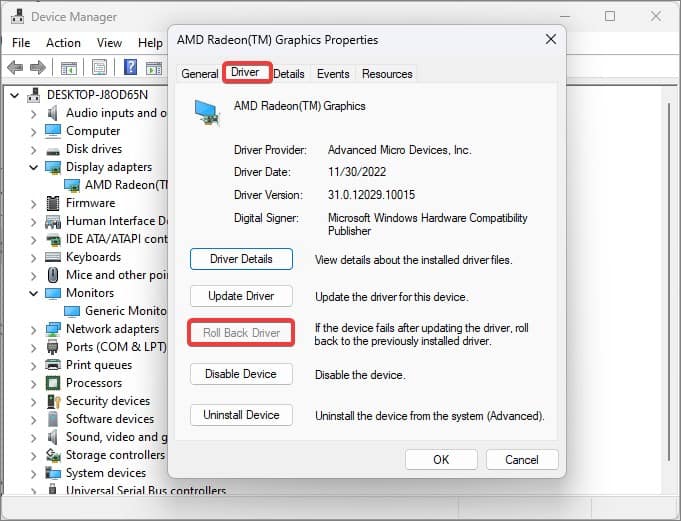Click the Update Driver button
This screenshot has height=521, width=681.
pyautogui.click(x=241, y=296)
